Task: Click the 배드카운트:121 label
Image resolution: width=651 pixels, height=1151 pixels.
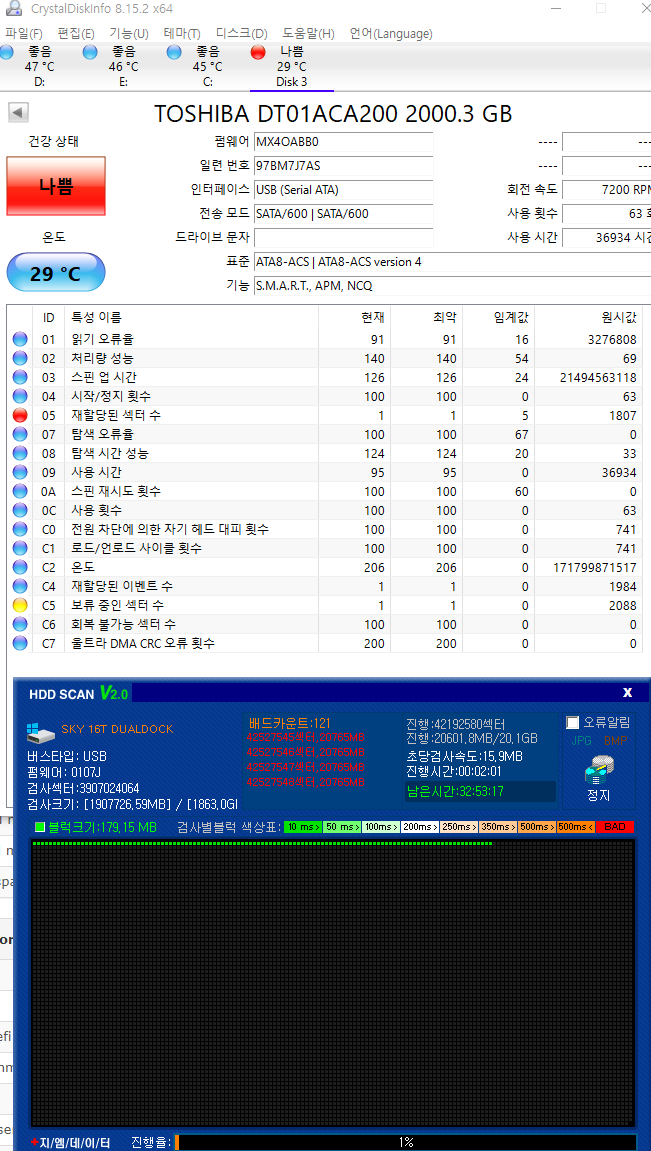Action: [x=290, y=723]
